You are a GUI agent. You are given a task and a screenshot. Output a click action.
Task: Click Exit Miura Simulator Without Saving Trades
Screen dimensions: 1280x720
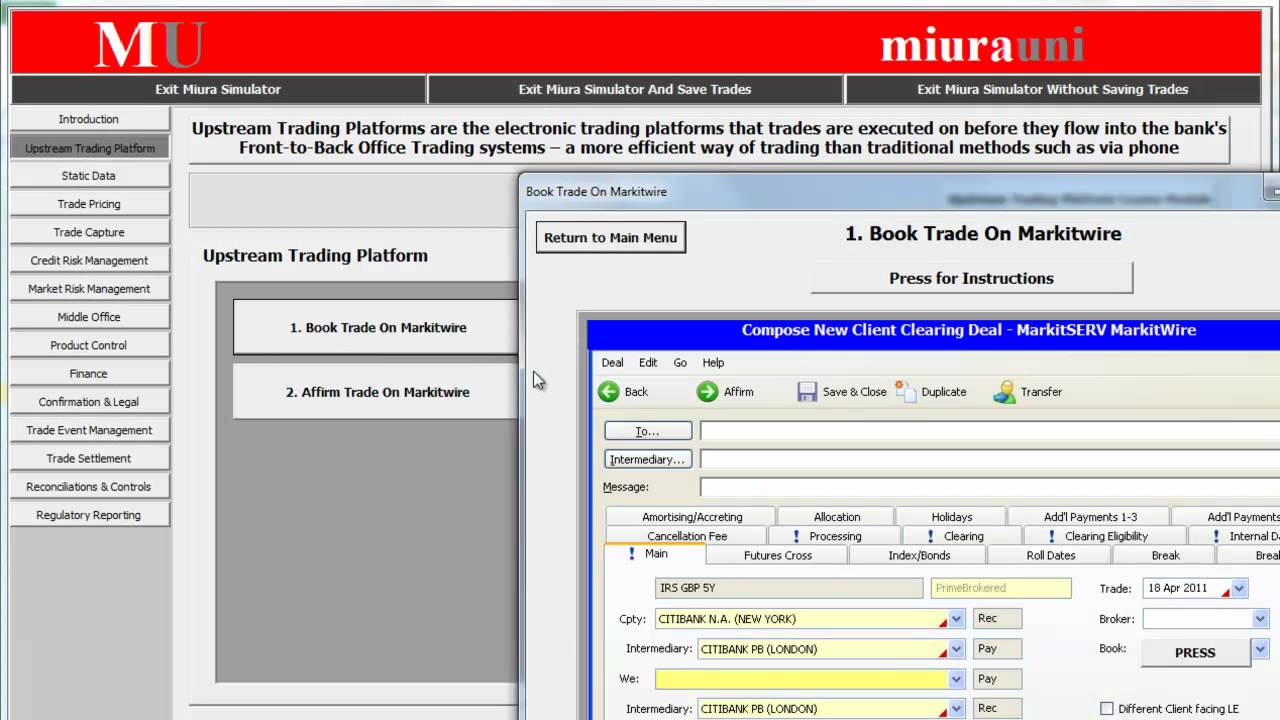click(x=1053, y=89)
